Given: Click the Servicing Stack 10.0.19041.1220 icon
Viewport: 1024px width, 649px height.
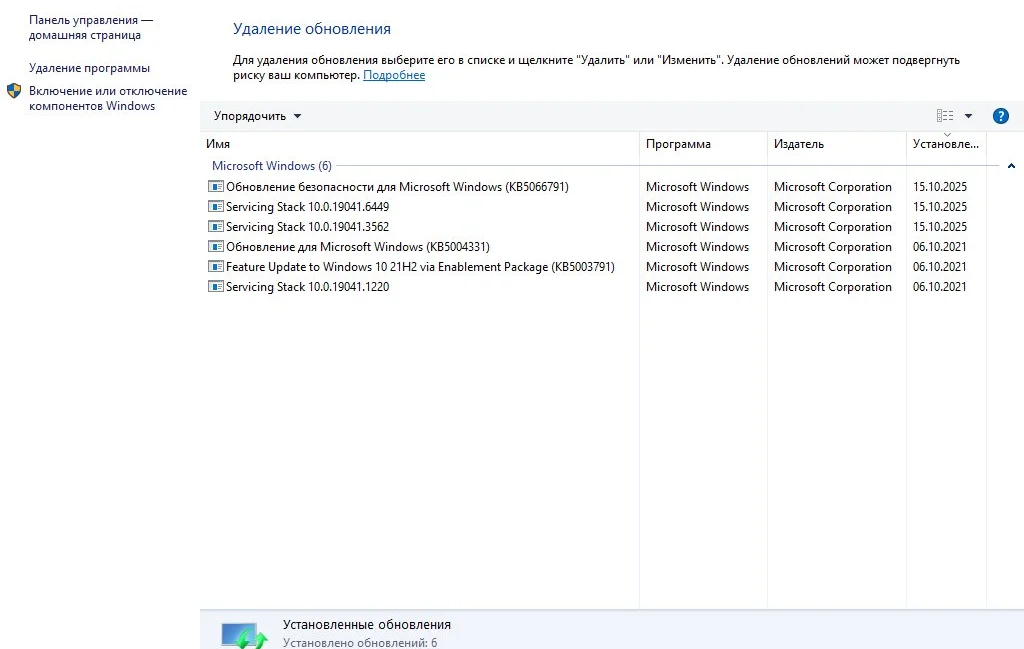Looking at the screenshot, I should click(x=215, y=287).
